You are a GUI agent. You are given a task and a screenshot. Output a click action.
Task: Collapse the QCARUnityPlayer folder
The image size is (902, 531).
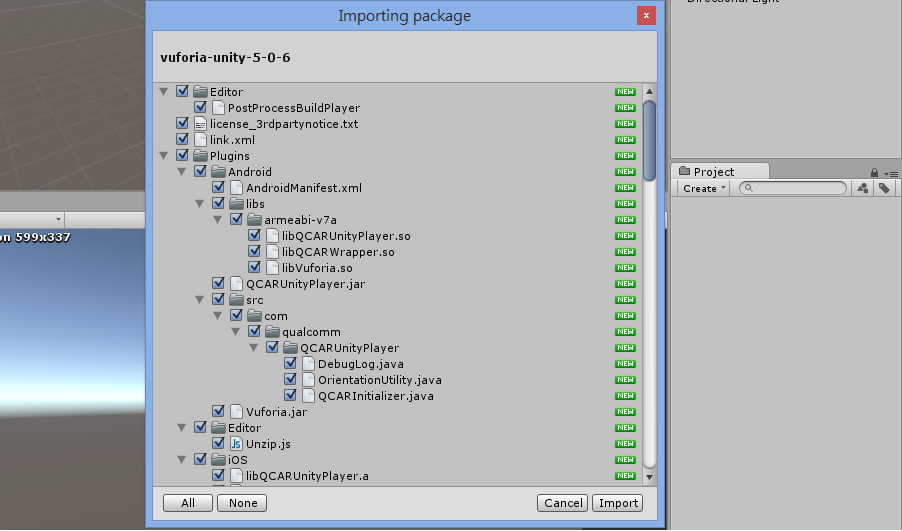tap(254, 347)
